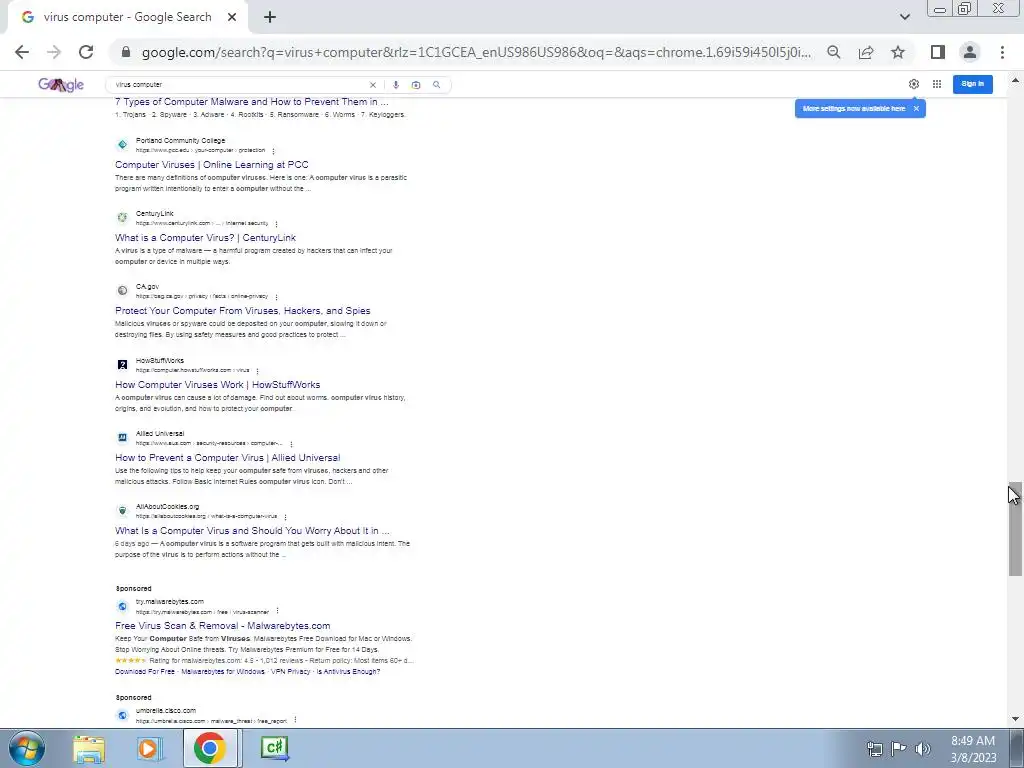1024x768 pixels.
Task: Open 7 Types of Computer Malware result
Action: coord(251,102)
